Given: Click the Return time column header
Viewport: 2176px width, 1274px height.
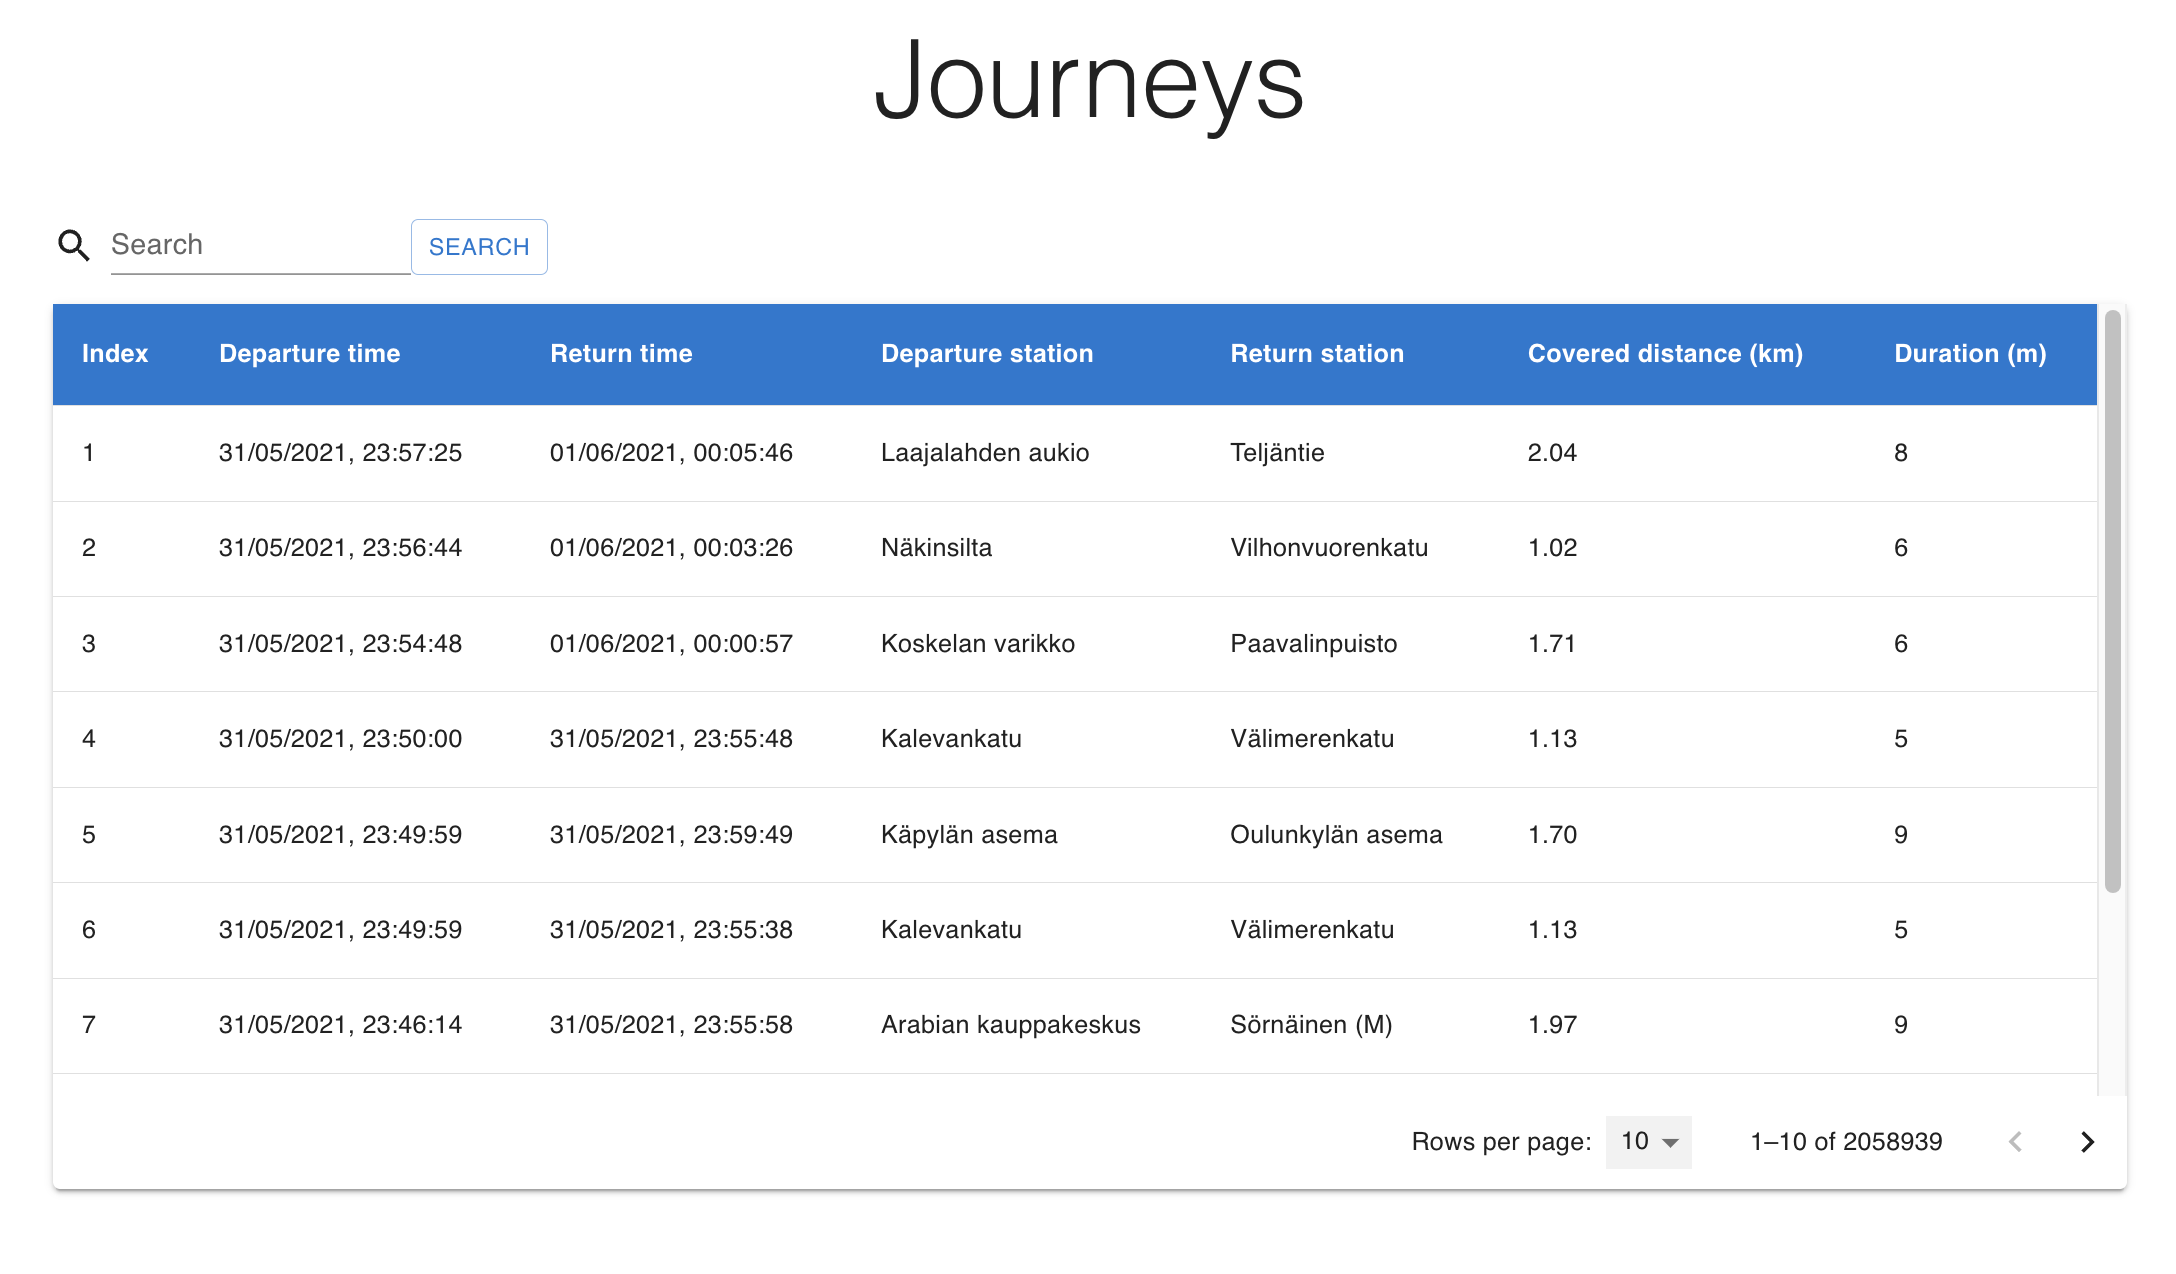Looking at the screenshot, I should click(x=621, y=354).
